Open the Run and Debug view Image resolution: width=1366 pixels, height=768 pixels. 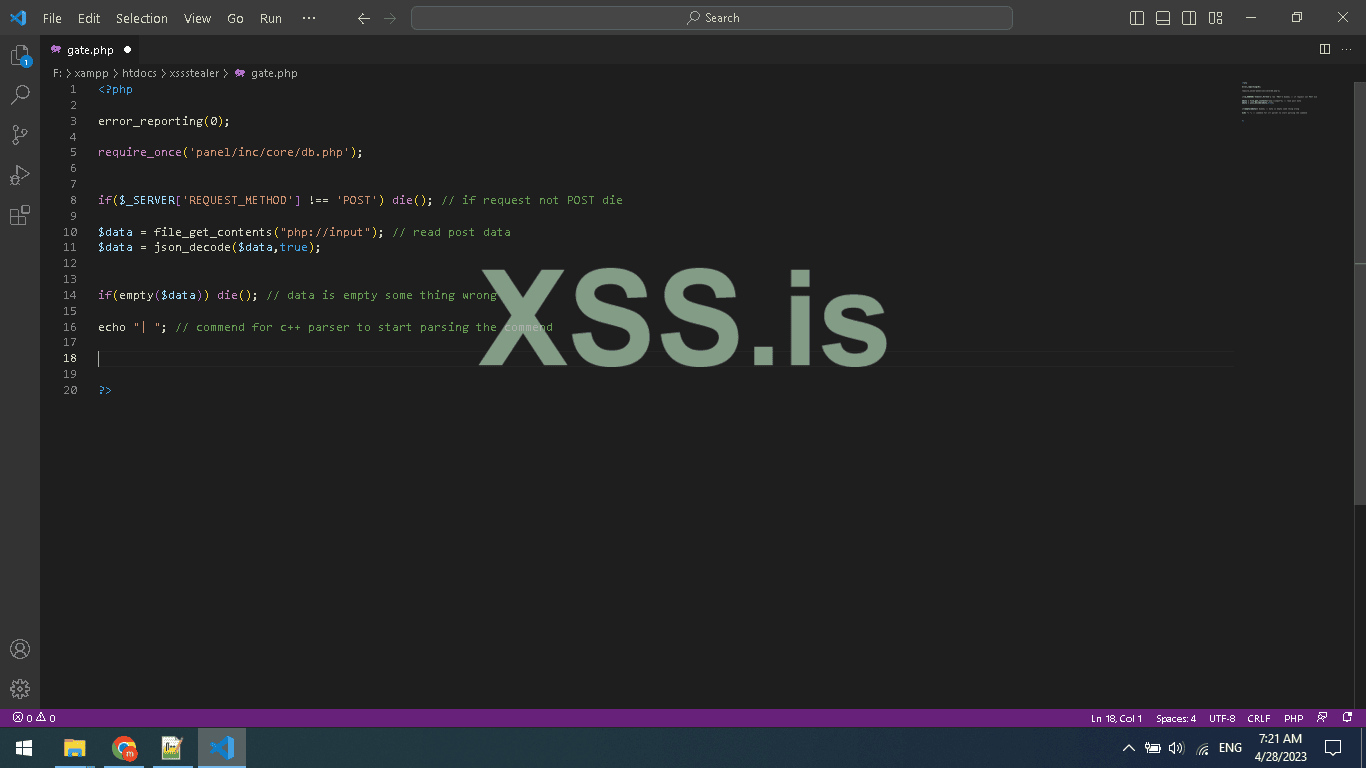coord(20,175)
